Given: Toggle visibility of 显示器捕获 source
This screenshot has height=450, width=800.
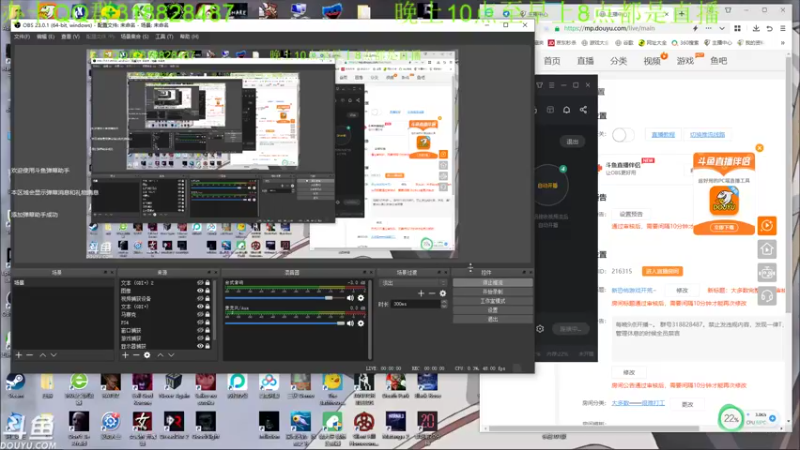Looking at the screenshot, I should [200, 346].
